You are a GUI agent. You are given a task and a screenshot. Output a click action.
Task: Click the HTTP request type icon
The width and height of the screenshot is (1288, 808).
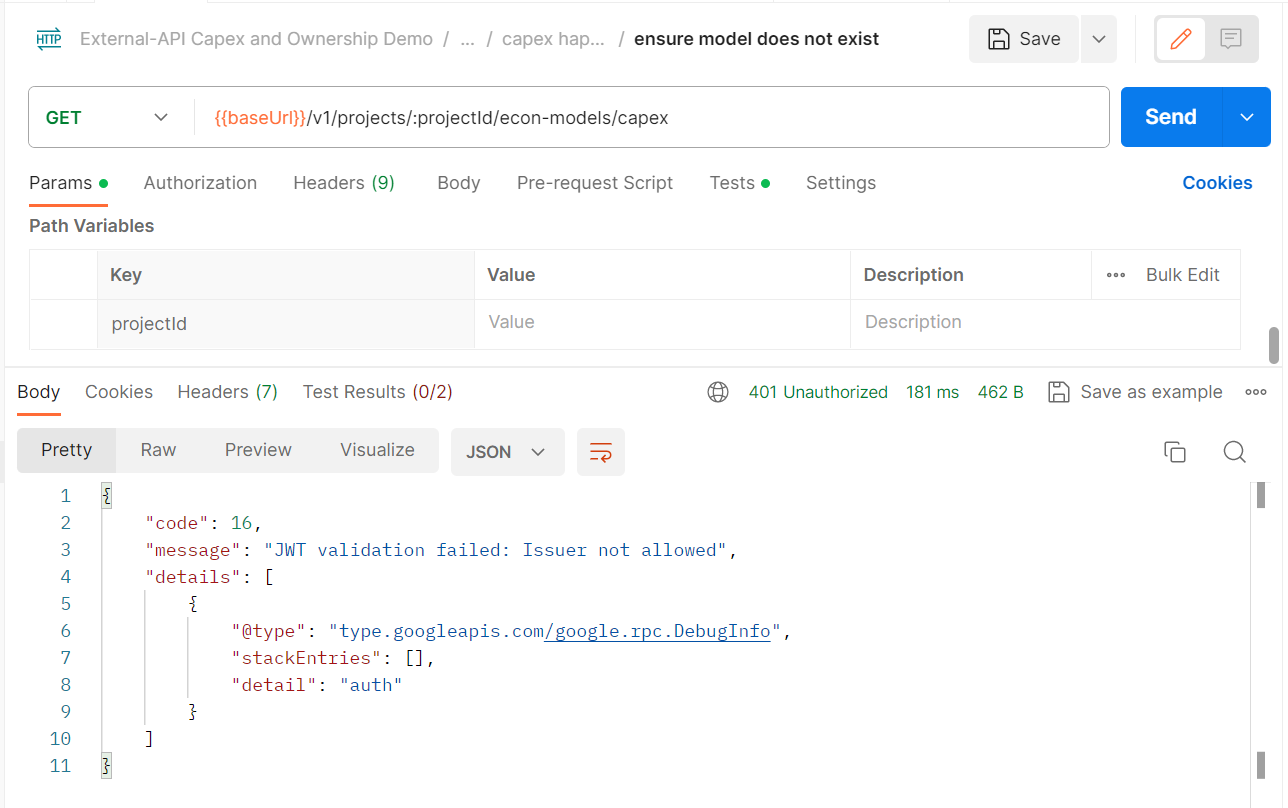(x=49, y=39)
